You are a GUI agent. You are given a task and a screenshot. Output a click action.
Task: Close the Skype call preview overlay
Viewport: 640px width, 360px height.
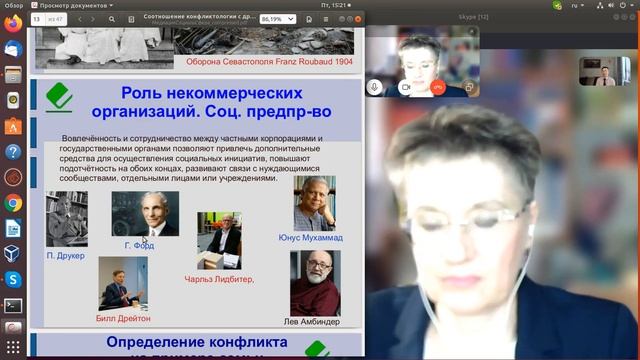pyautogui.click(x=472, y=31)
